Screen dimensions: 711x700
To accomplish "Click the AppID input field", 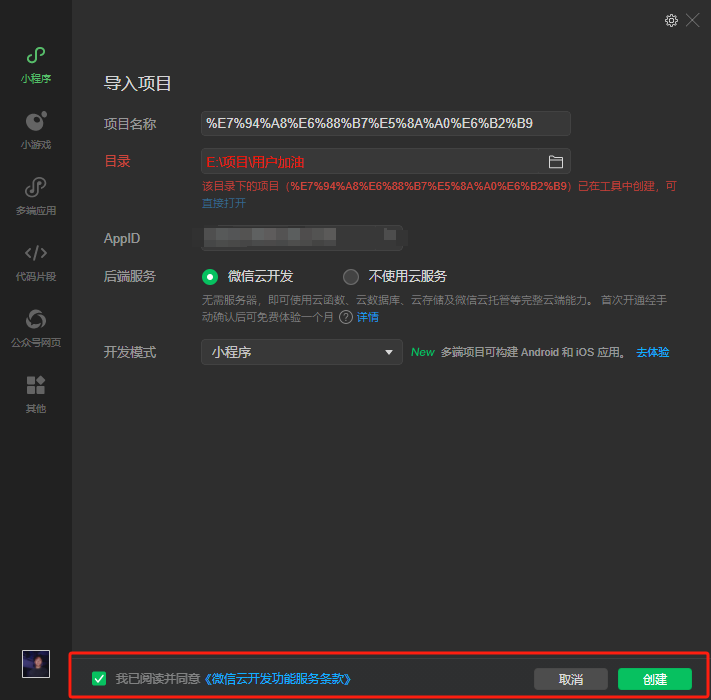I will pyautogui.click(x=302, y=238).
